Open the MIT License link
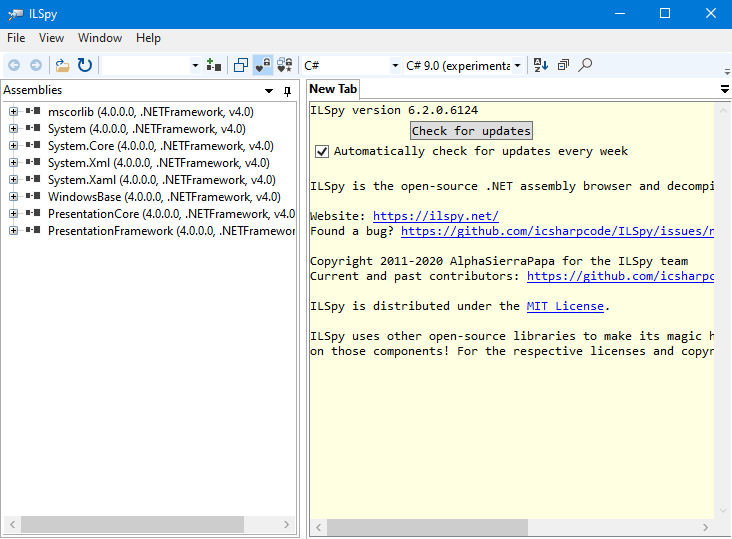This screenshot has height=539, width=732. [565, 306]
